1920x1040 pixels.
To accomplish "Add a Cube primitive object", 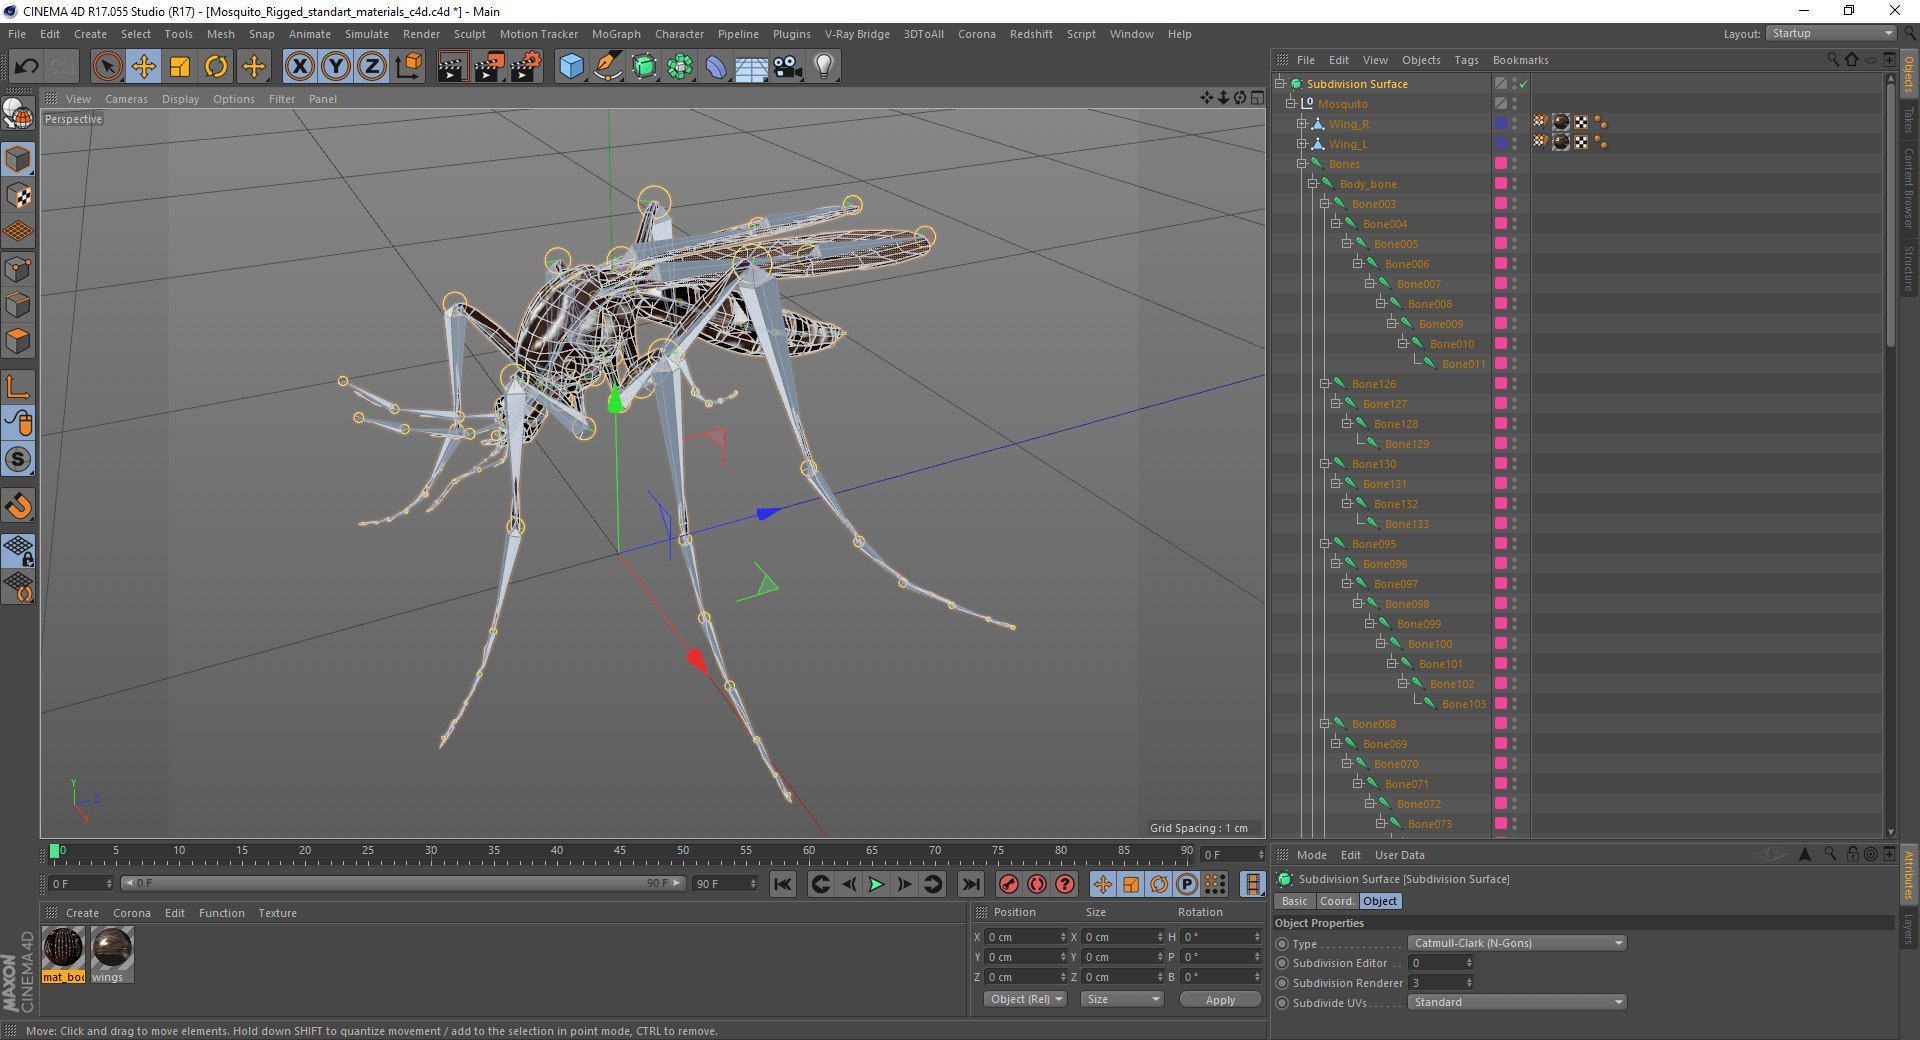I will point(571,67).
